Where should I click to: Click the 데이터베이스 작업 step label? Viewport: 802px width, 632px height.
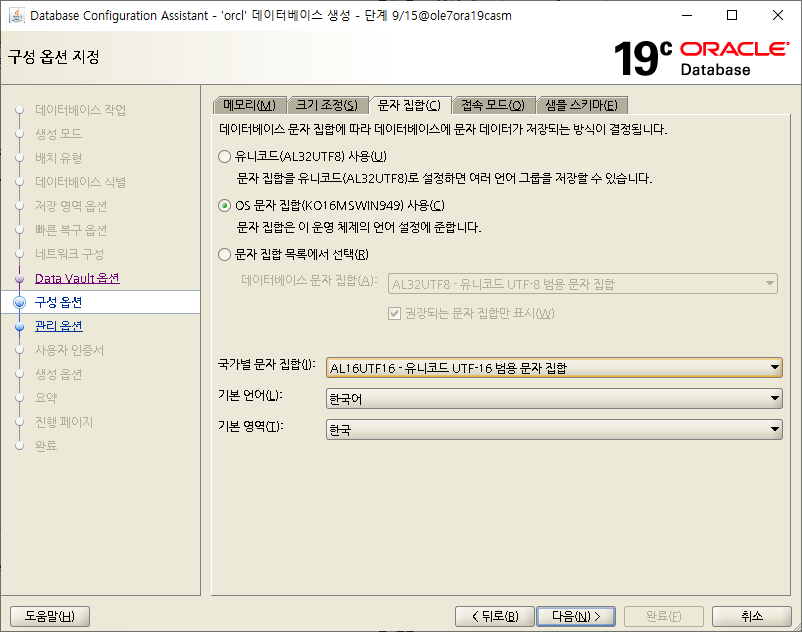tap(80, 110)
